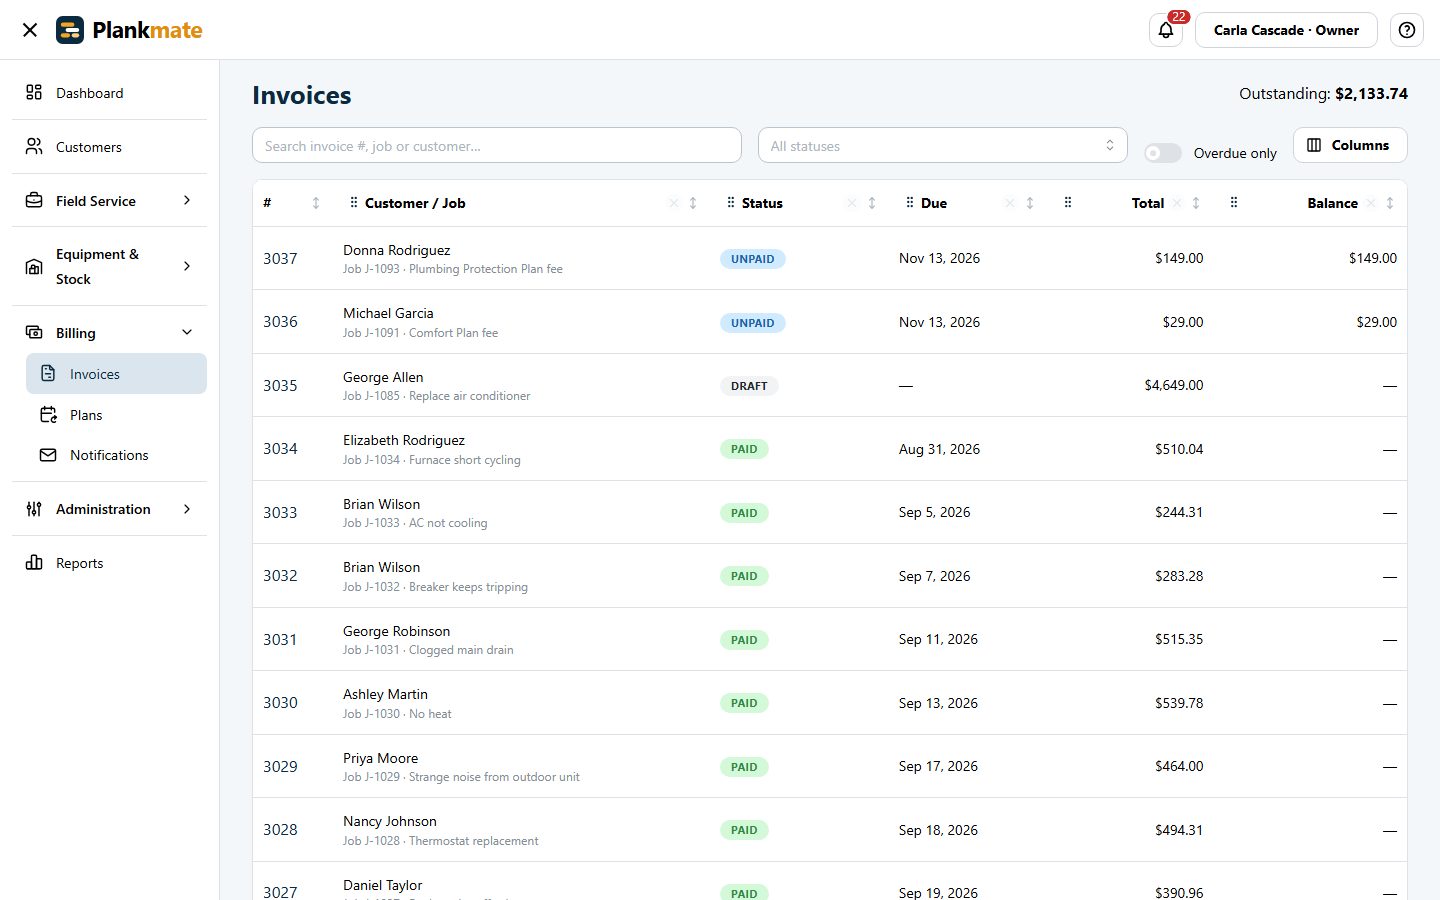
Task: Click the UNPAID badge for Michael Garcia
Action: pyautogui.click(x=753, y=323)
